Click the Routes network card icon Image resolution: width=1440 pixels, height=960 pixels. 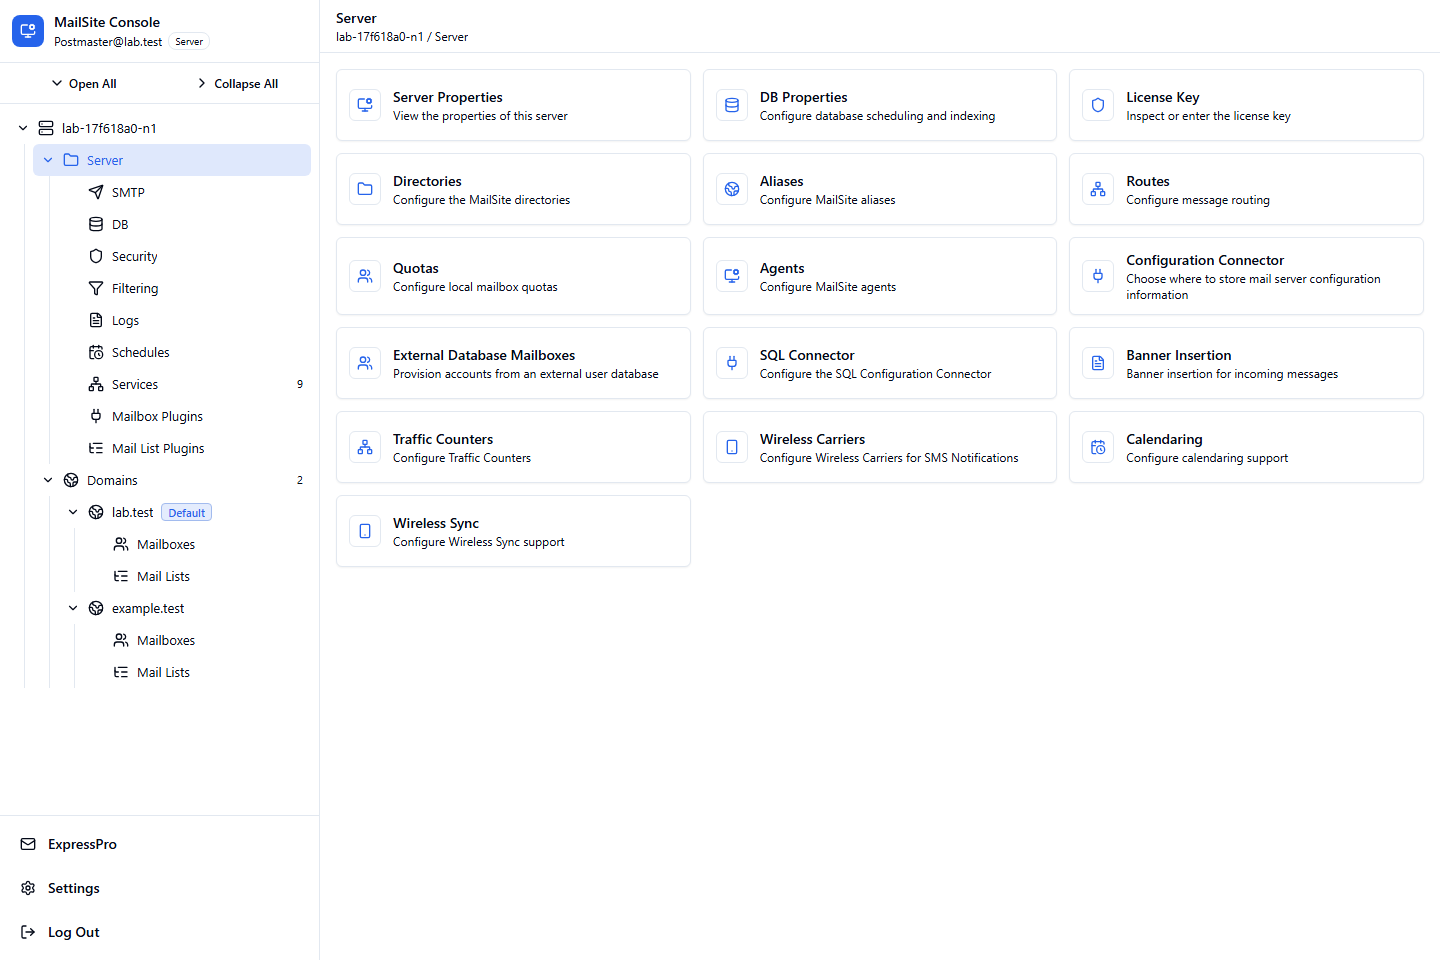click(1098, 189)
